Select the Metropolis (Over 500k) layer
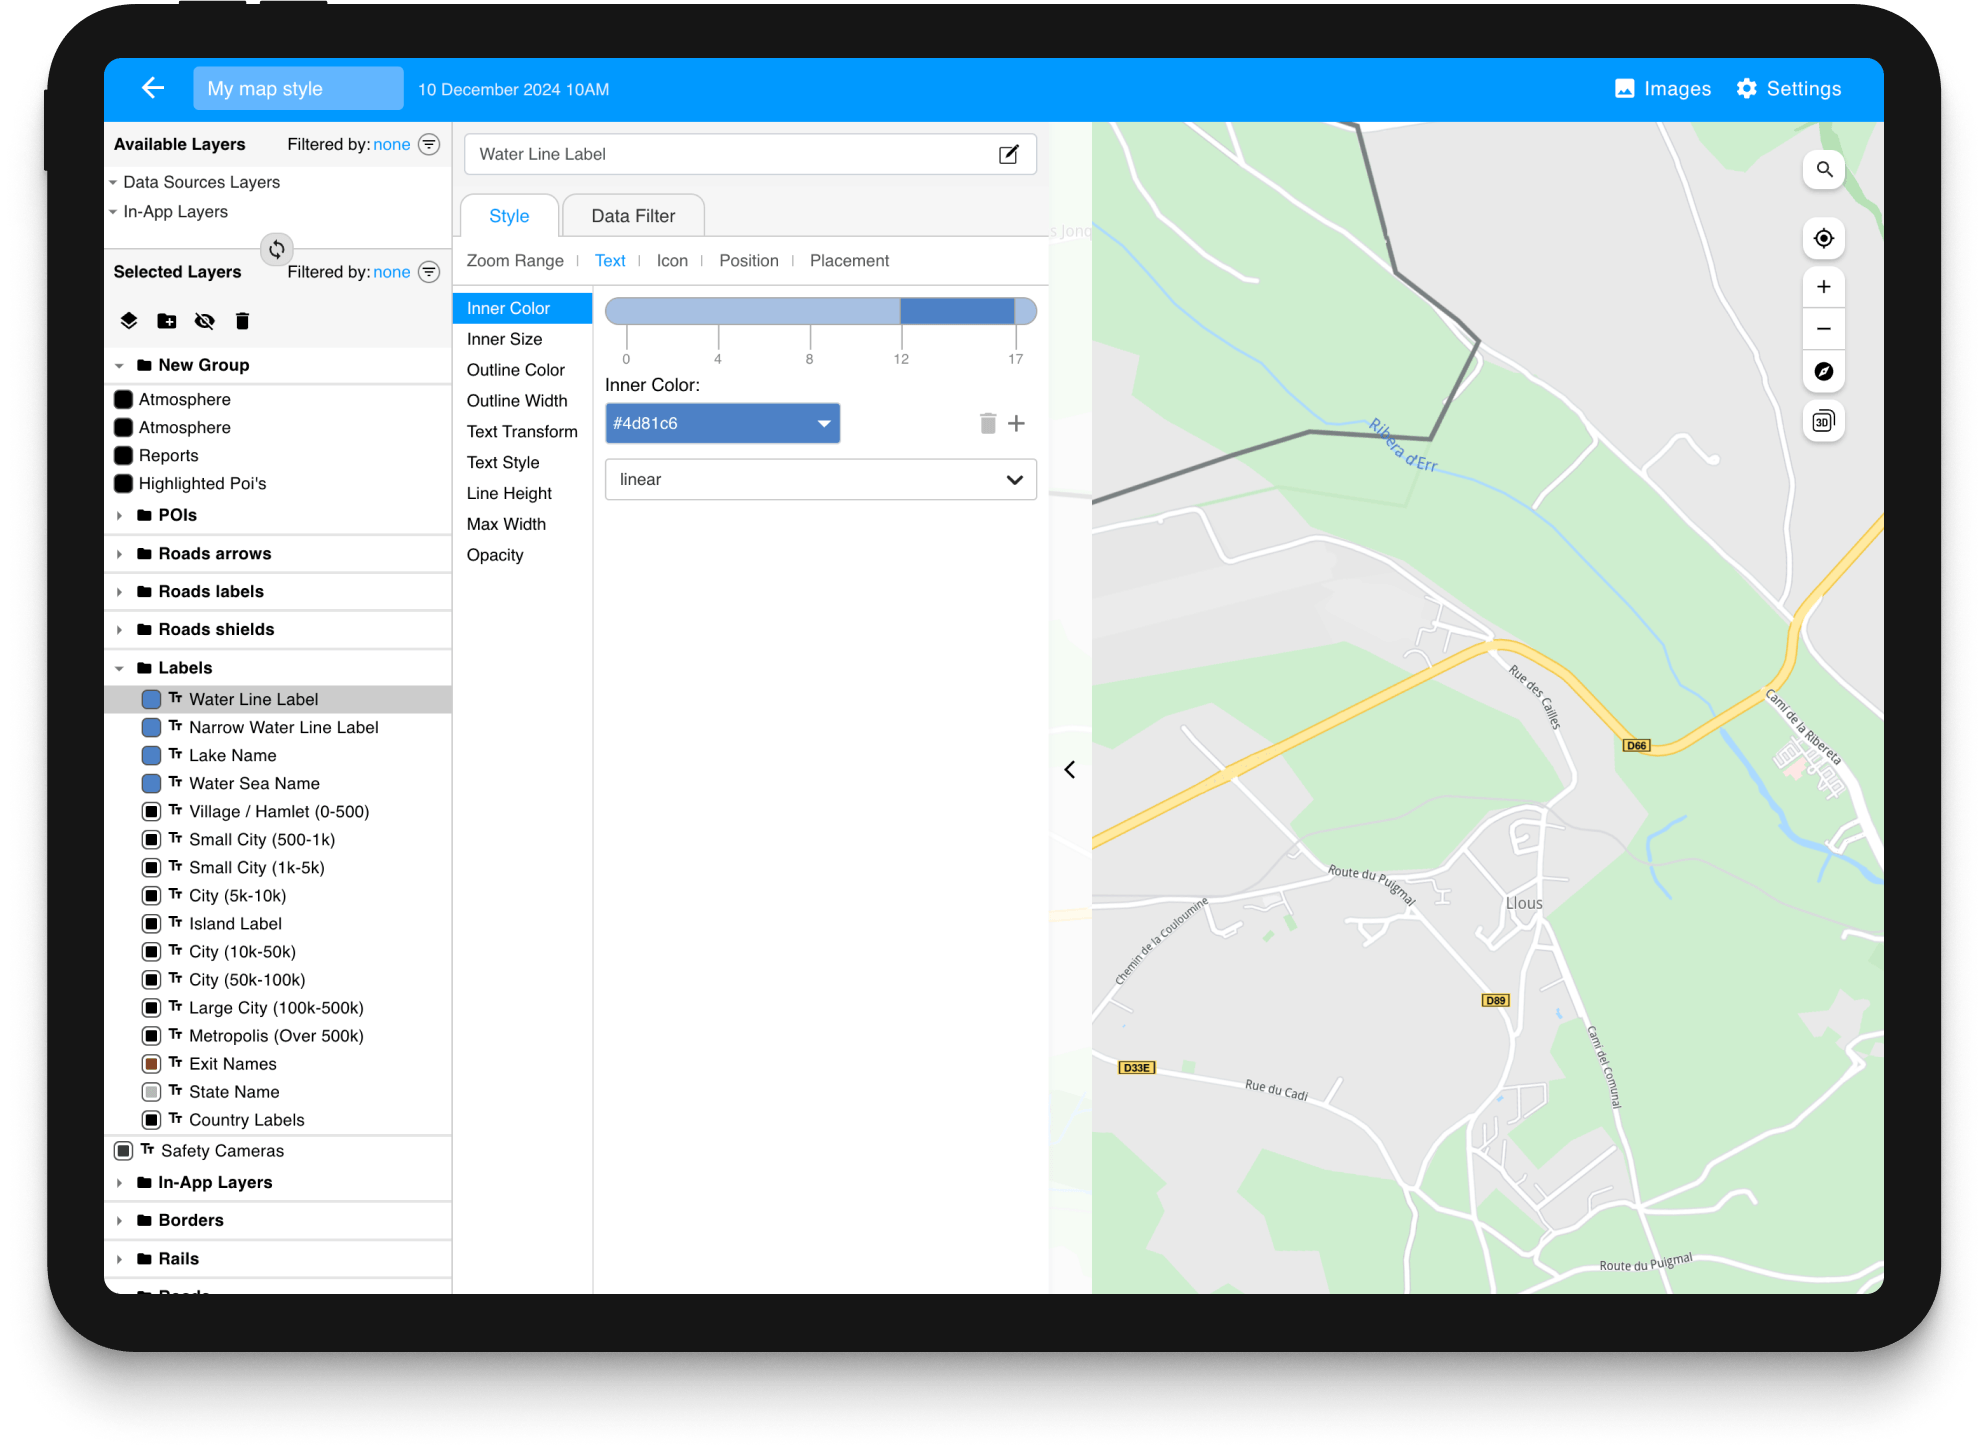 278,1035
